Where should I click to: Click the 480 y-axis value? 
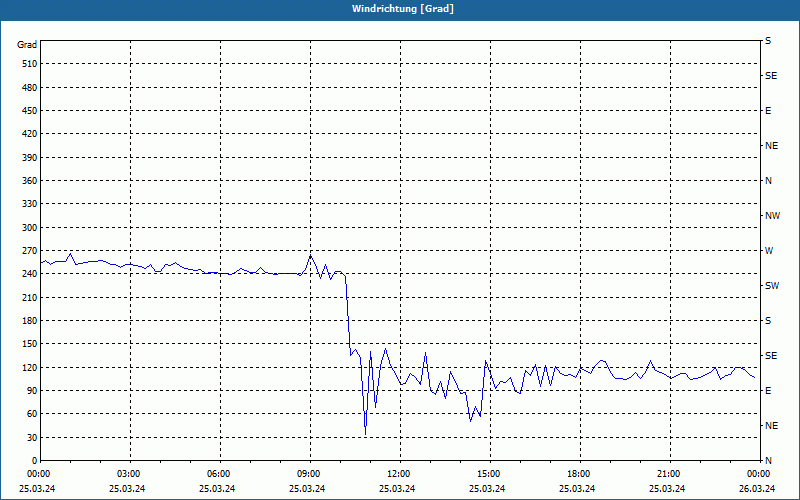(30, 88)
